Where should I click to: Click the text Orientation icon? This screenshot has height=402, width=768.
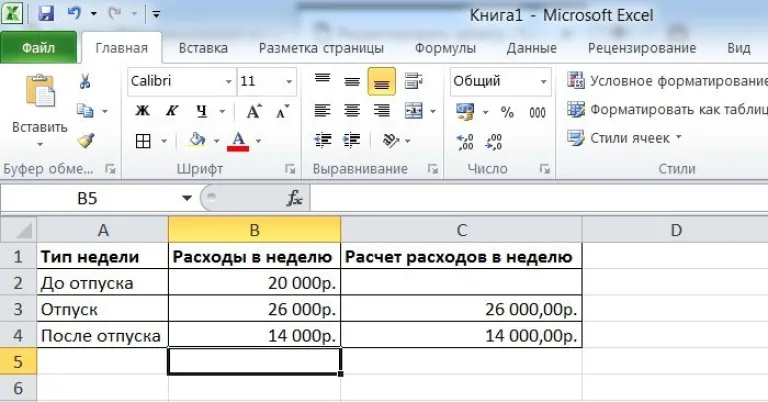[391, 141]
